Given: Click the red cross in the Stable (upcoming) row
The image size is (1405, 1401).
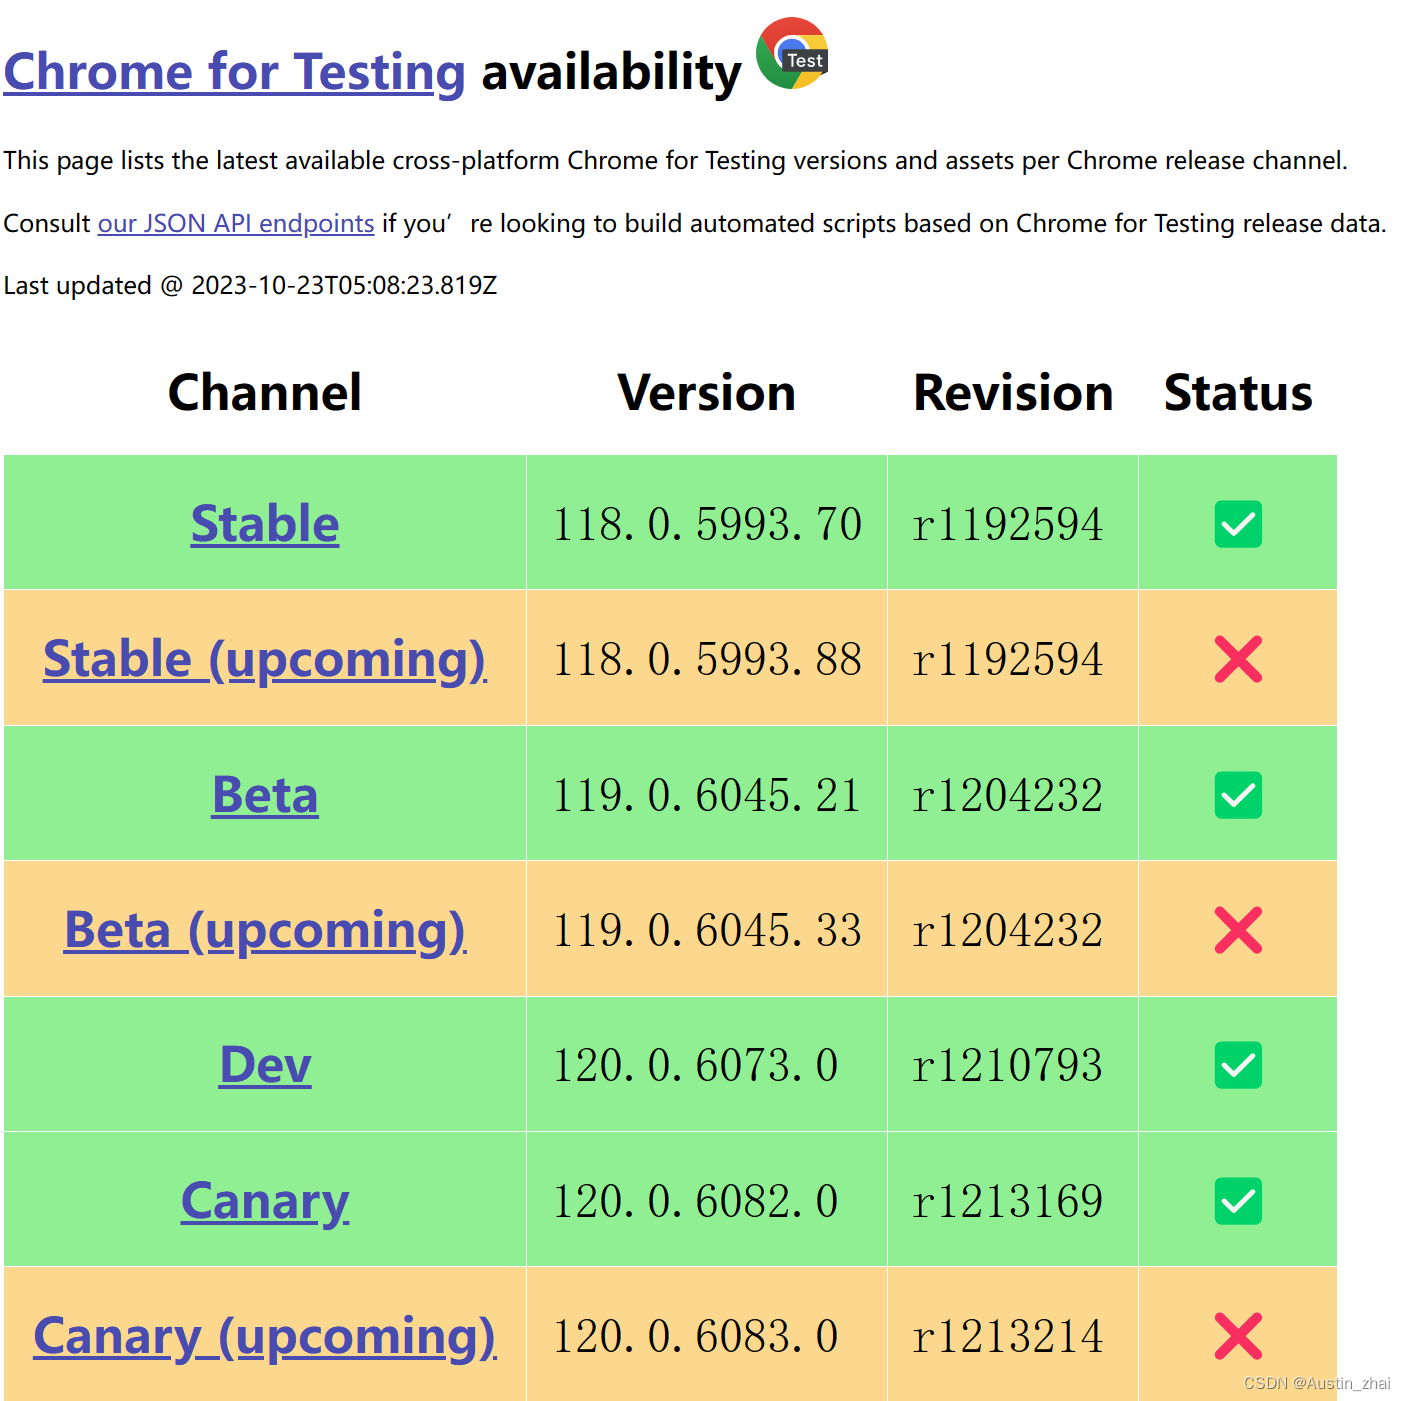Looking at the screenshot, I should (1238, 659).
